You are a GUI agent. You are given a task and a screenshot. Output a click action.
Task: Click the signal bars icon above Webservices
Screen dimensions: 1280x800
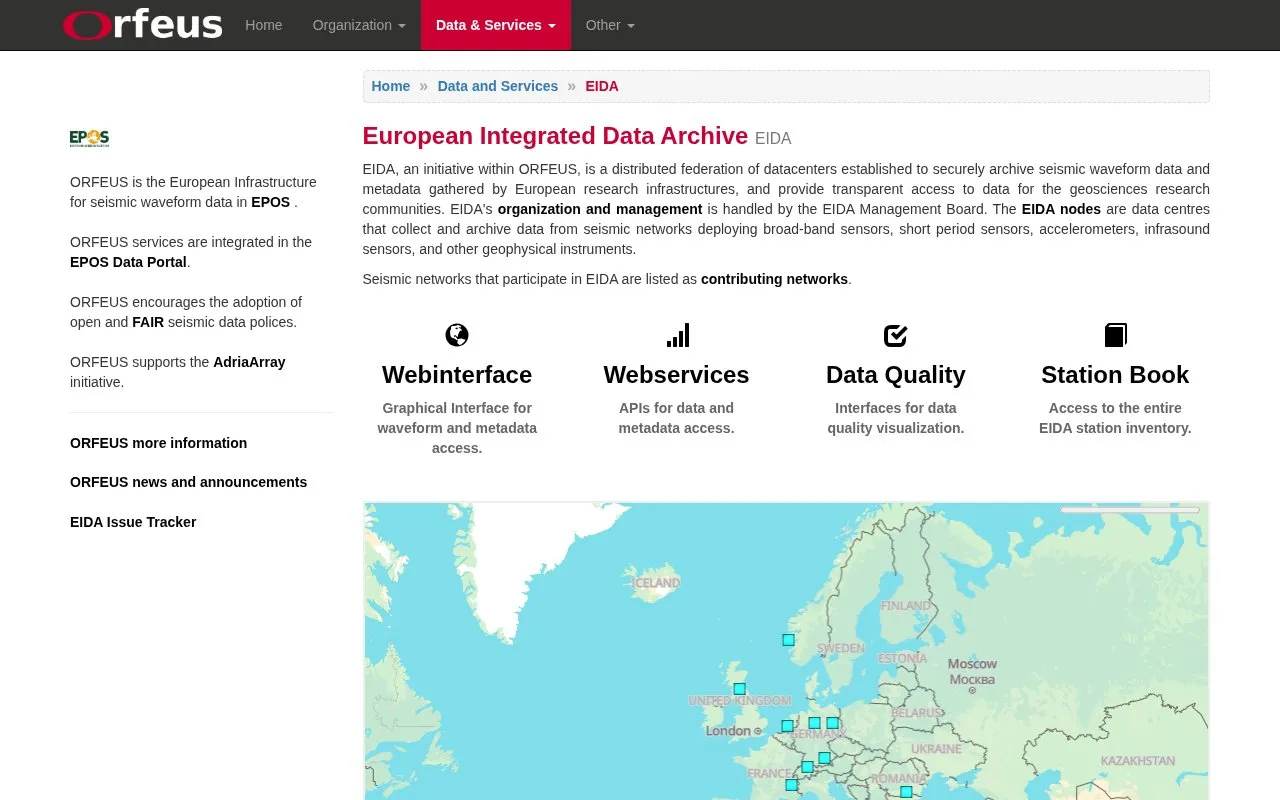click(x=677, y=335)
